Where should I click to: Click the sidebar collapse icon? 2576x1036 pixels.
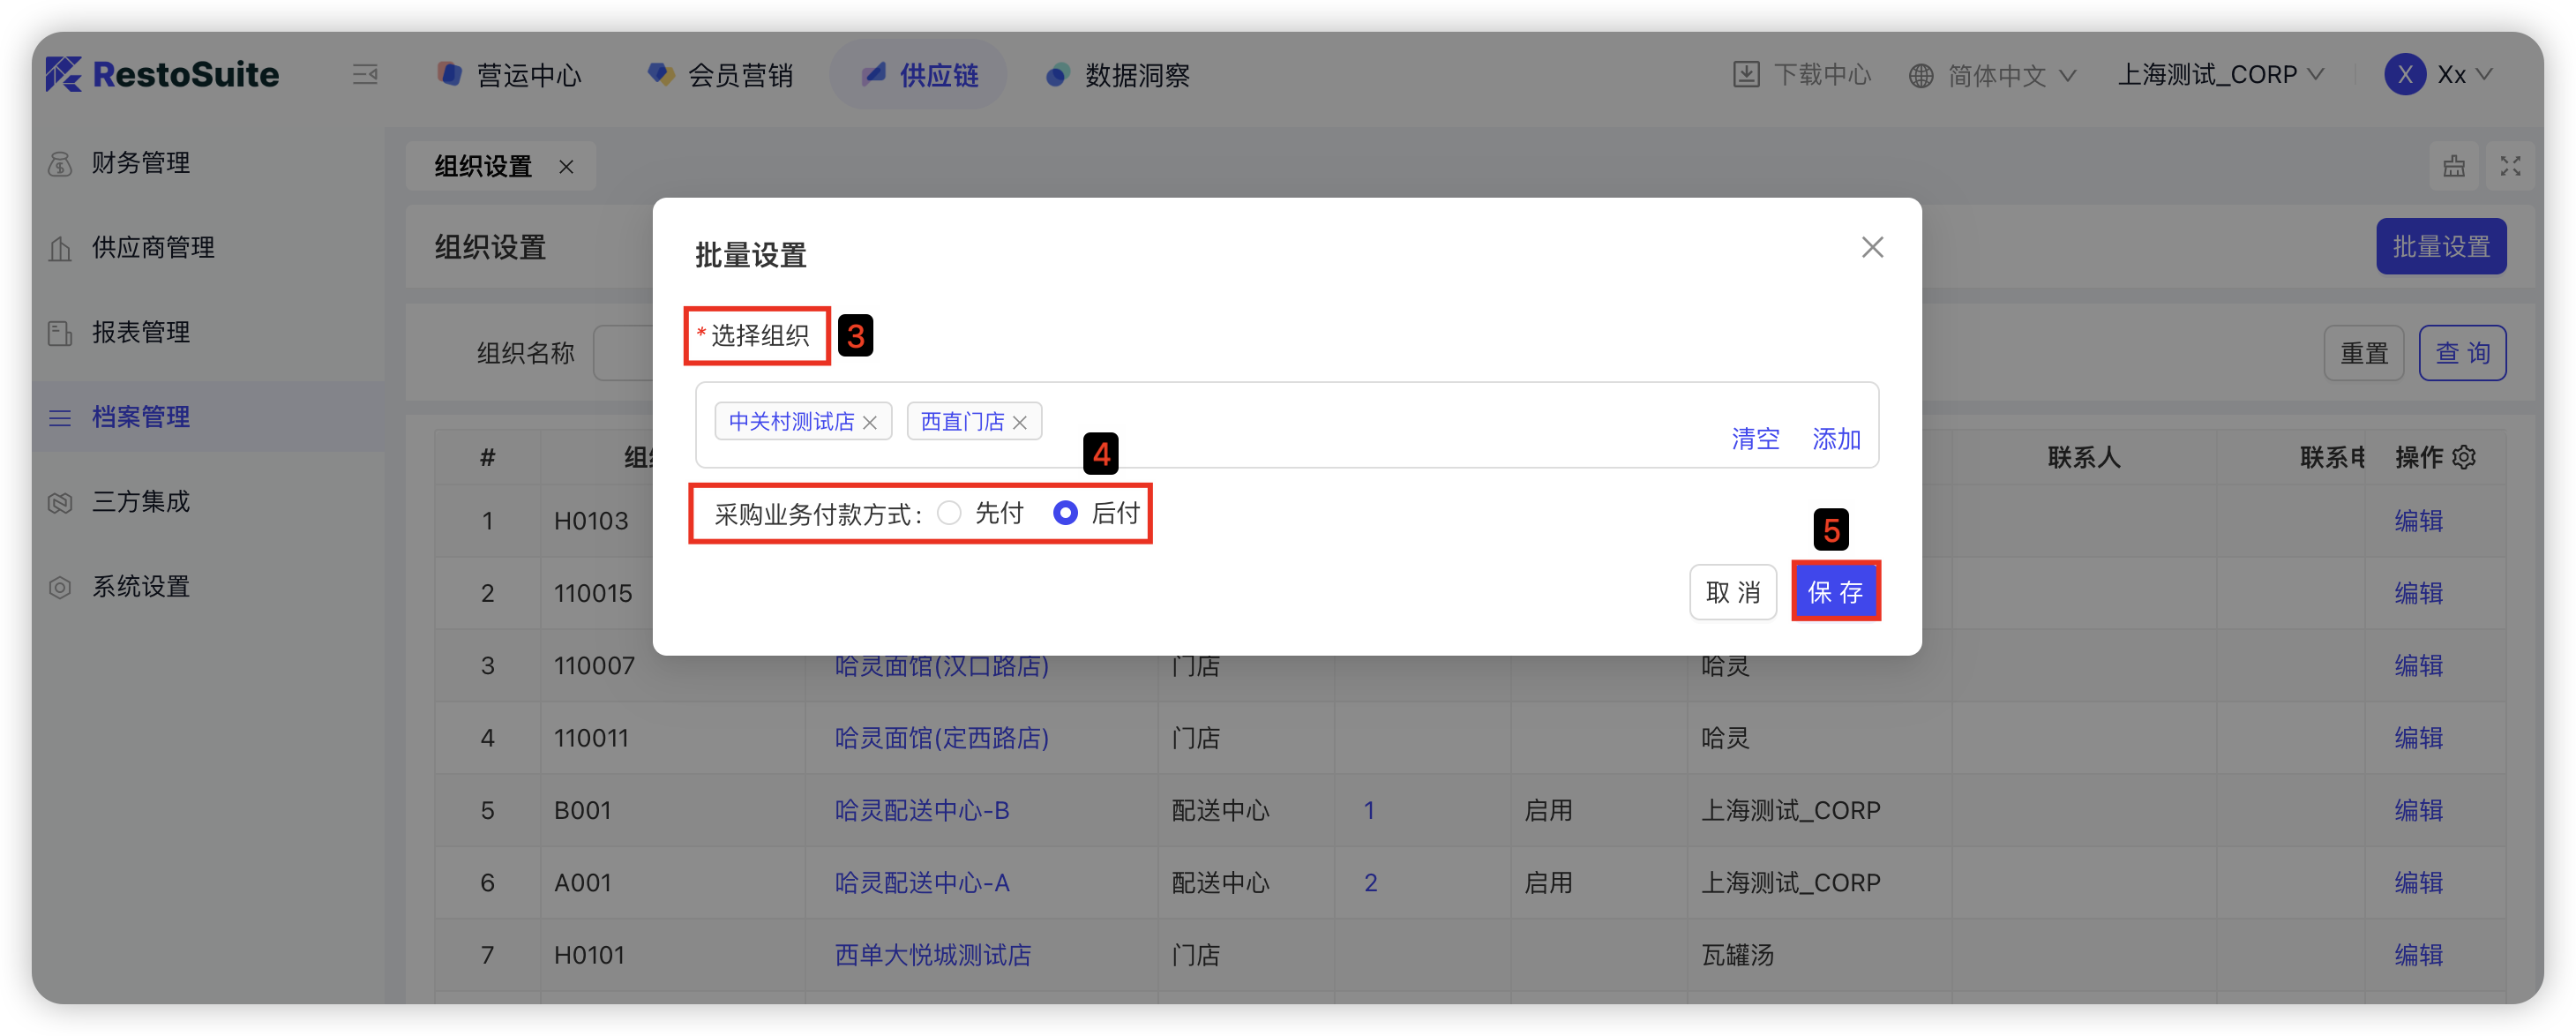[365, 75]
